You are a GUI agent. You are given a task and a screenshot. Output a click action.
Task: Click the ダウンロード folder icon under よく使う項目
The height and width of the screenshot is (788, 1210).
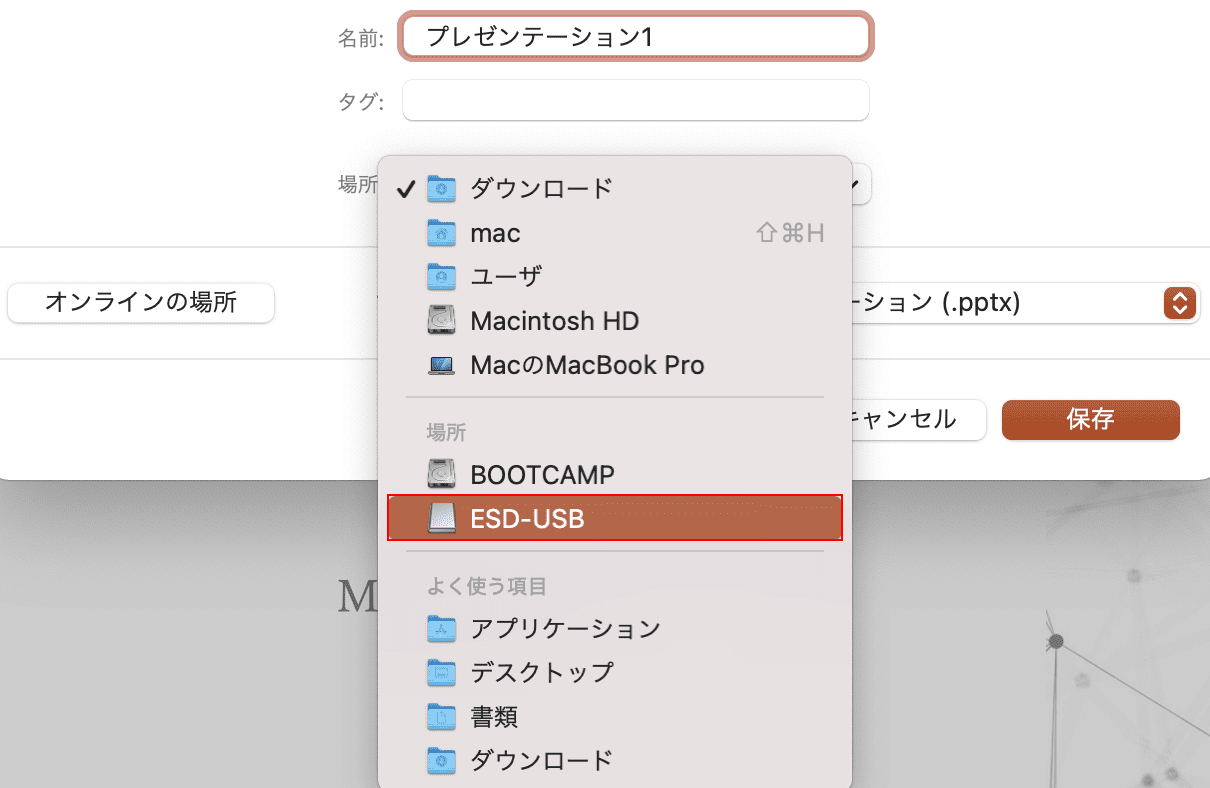pyautogui.click(x=442, y=761)
